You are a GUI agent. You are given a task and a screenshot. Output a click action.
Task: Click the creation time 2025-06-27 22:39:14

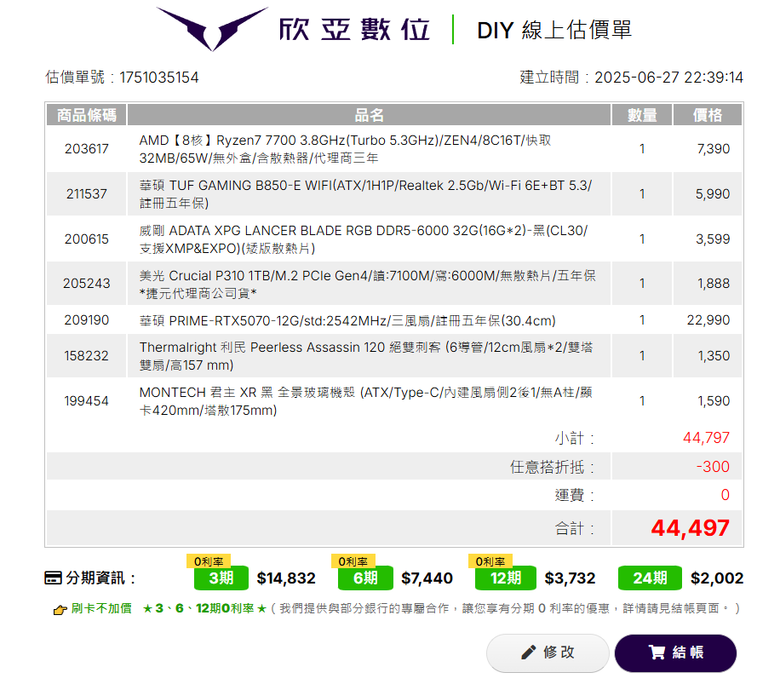pos(669,78)
